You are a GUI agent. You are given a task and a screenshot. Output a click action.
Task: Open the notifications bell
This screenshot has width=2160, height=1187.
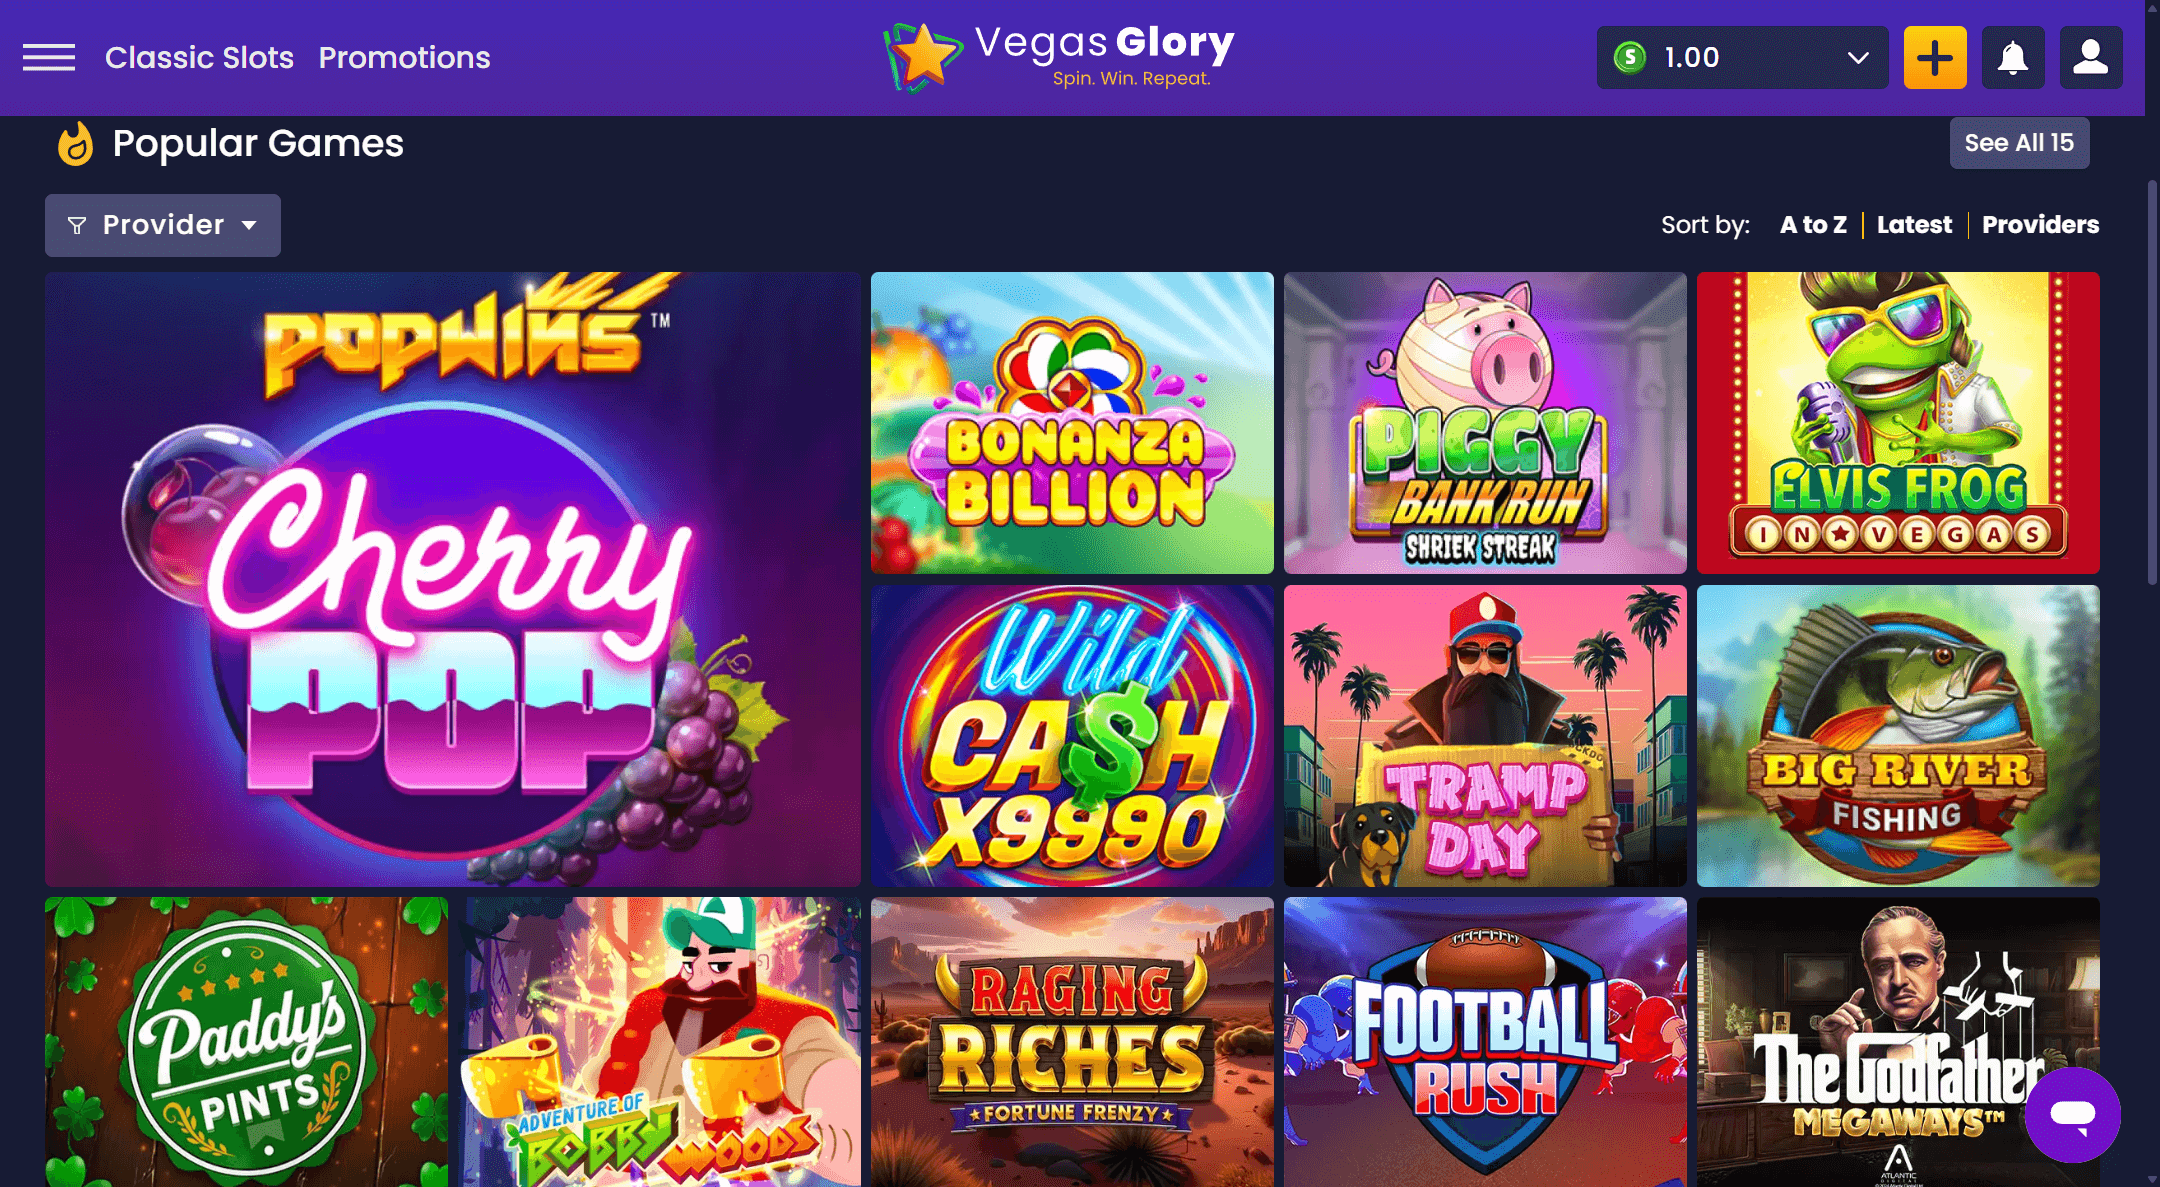pyautogui.click(x=2013, y=58)
